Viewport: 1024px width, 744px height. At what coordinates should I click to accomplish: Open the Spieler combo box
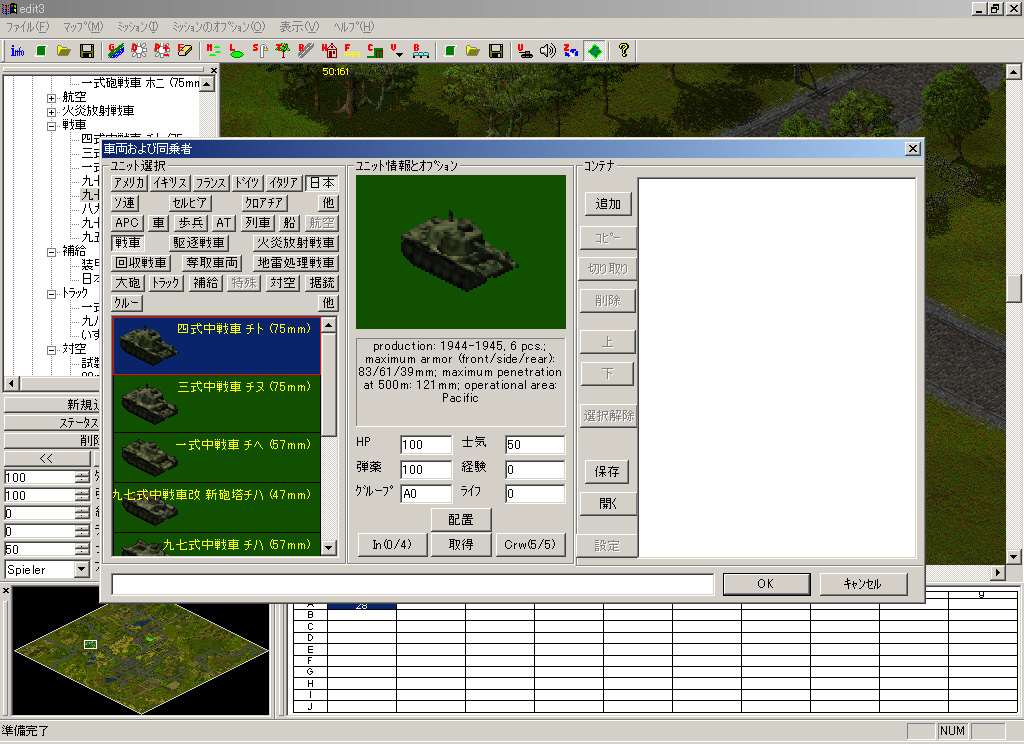(x=82, y=569)
